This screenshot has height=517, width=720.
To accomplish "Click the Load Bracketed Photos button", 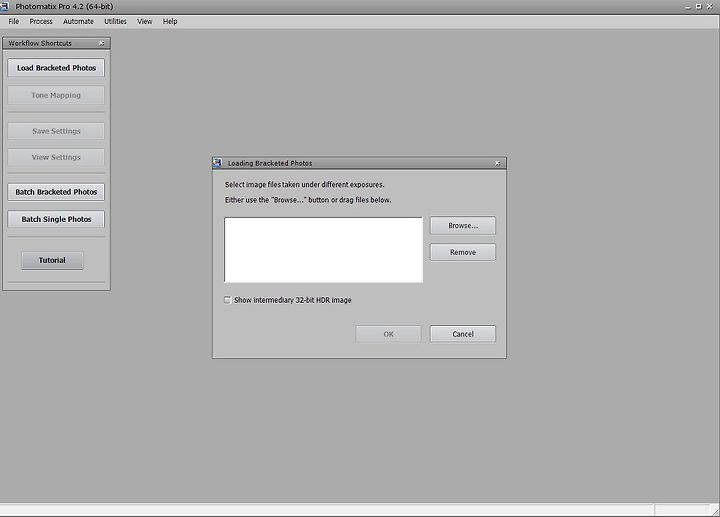I will point(56,68).
